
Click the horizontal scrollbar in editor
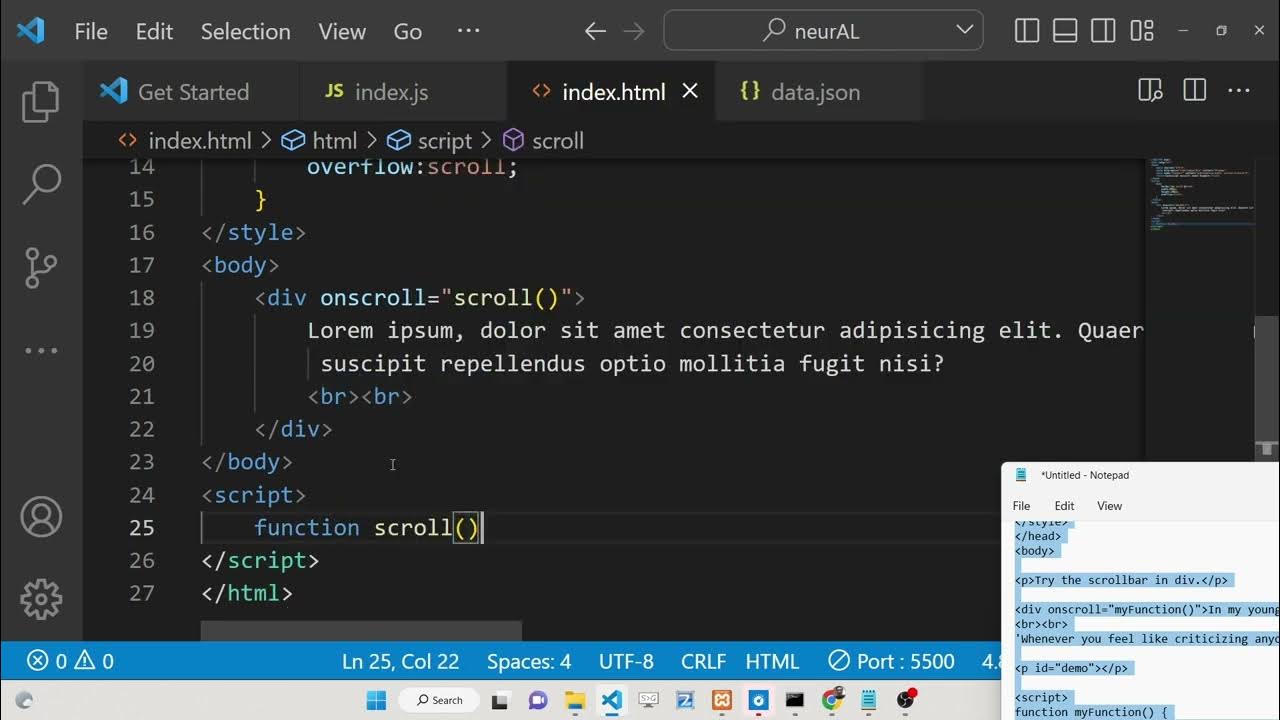[x=361, y=631]
